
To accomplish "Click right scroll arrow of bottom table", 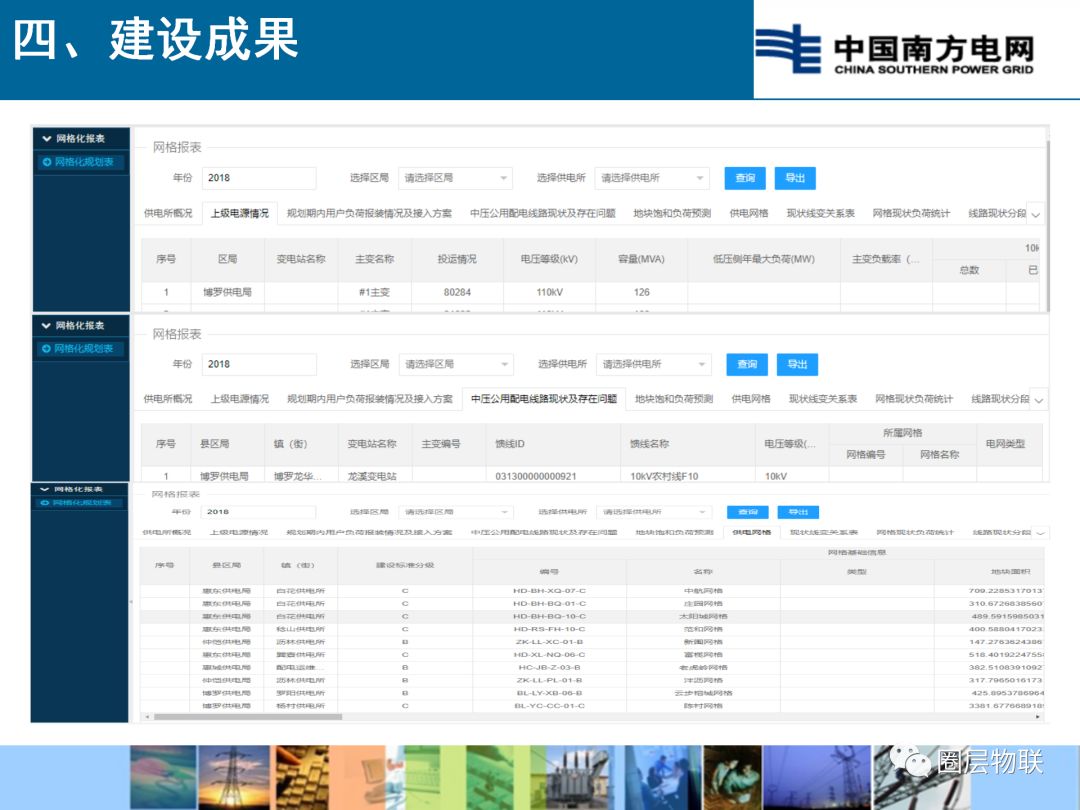I will pos(1039,717).
